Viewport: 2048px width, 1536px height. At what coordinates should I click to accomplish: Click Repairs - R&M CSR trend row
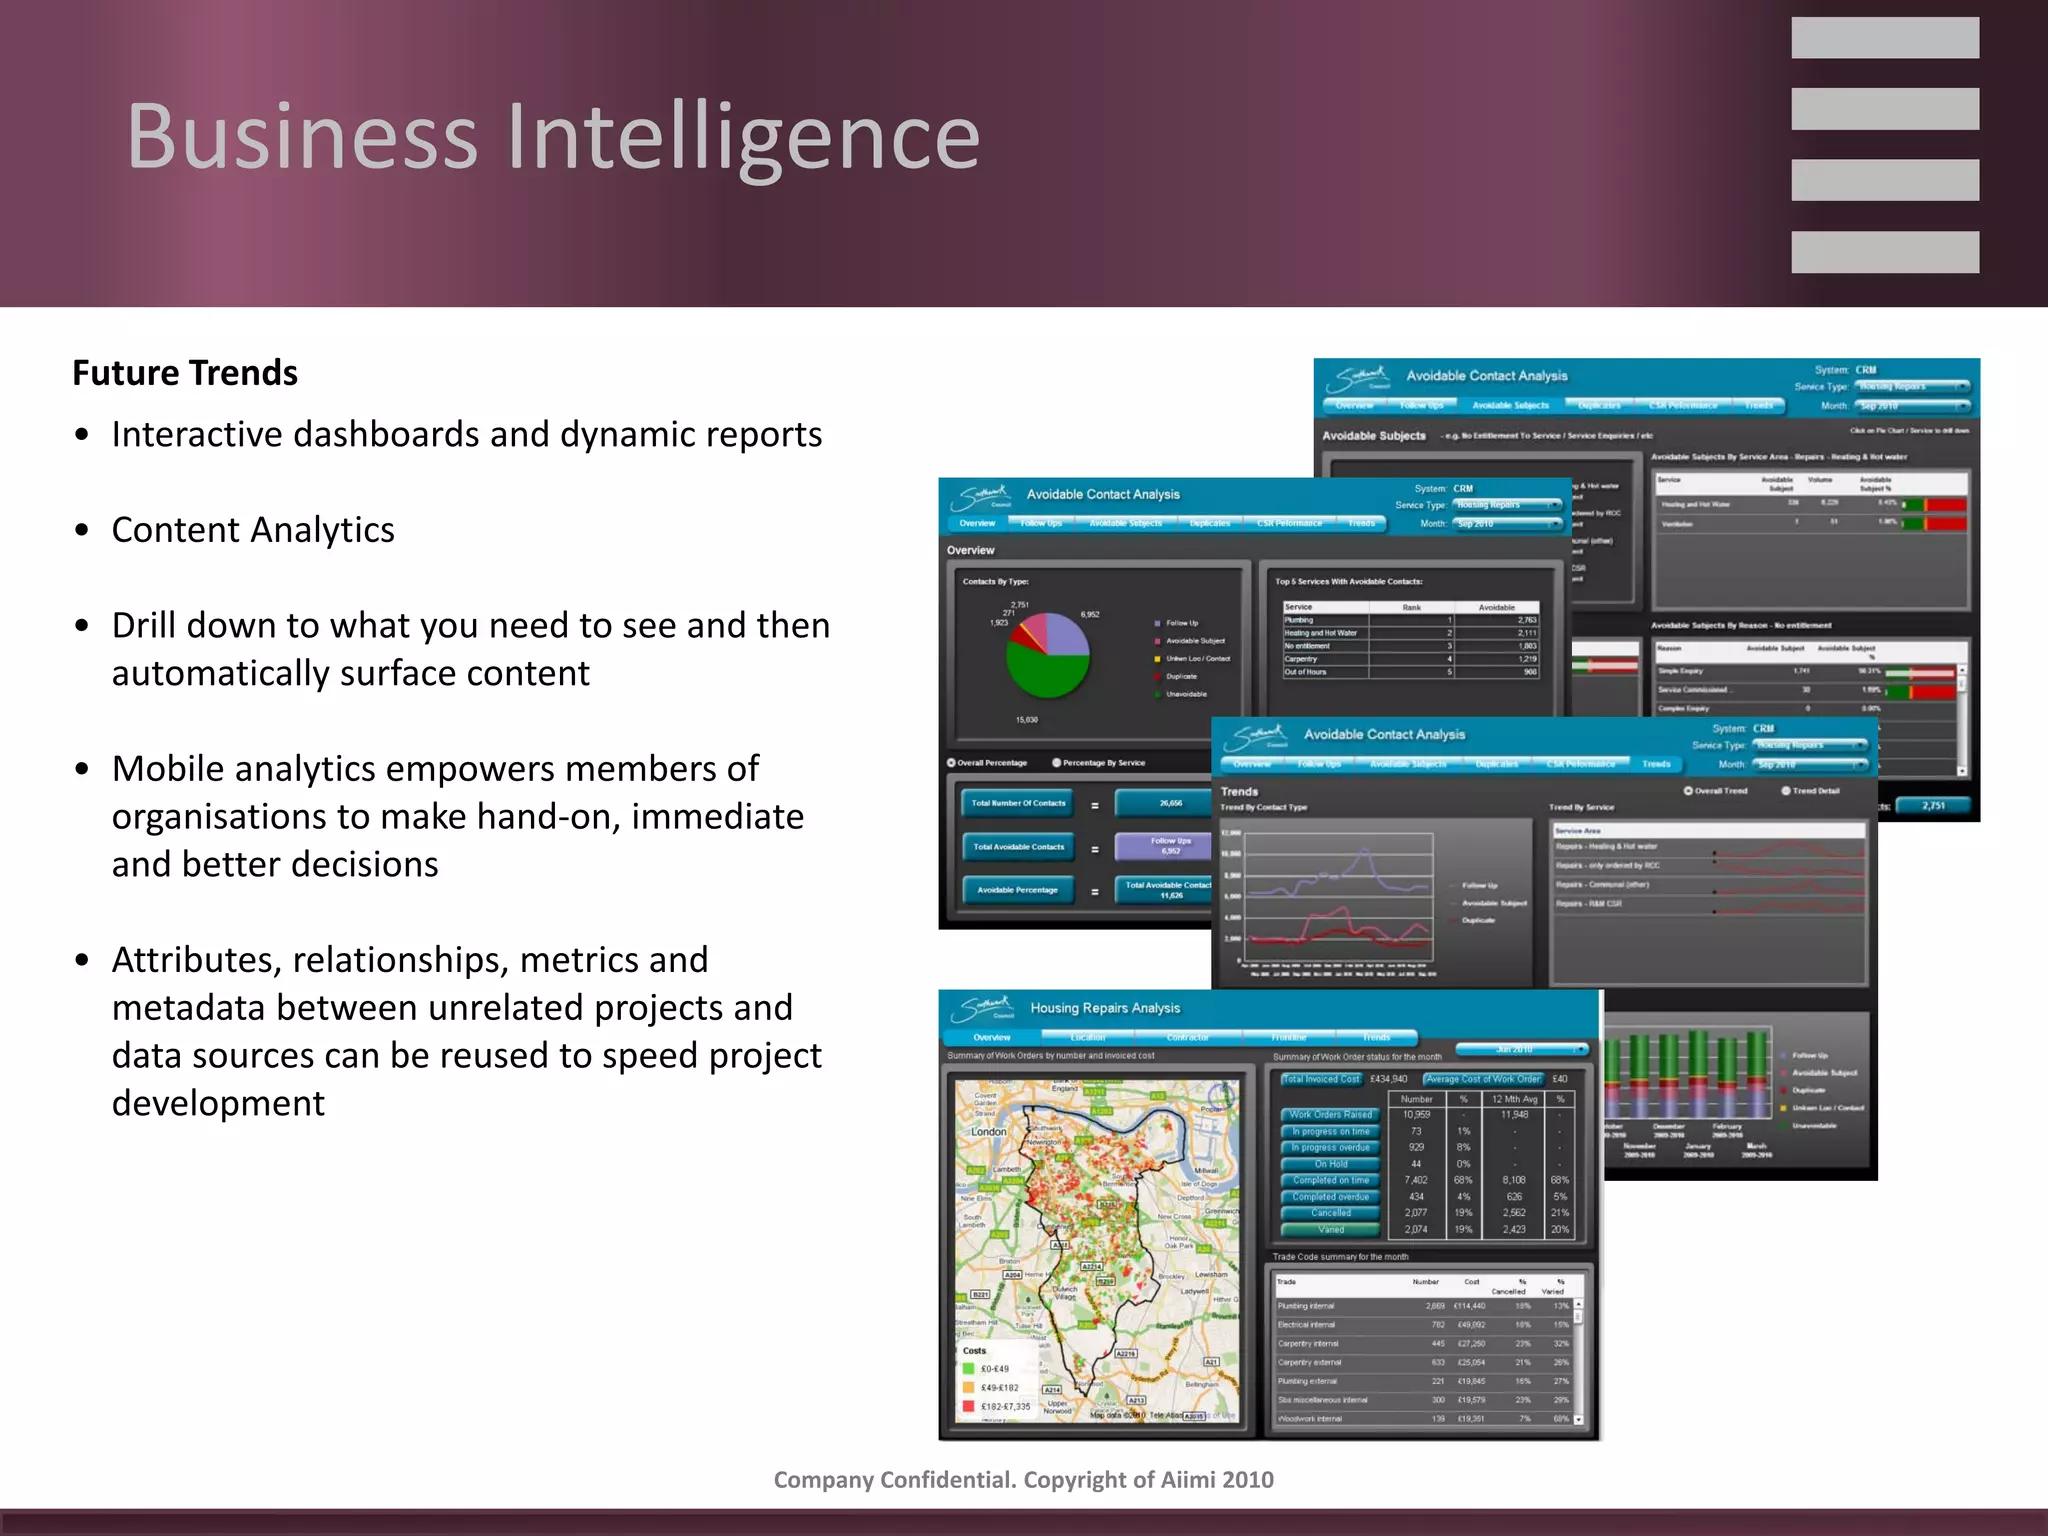pos(1708,904)
